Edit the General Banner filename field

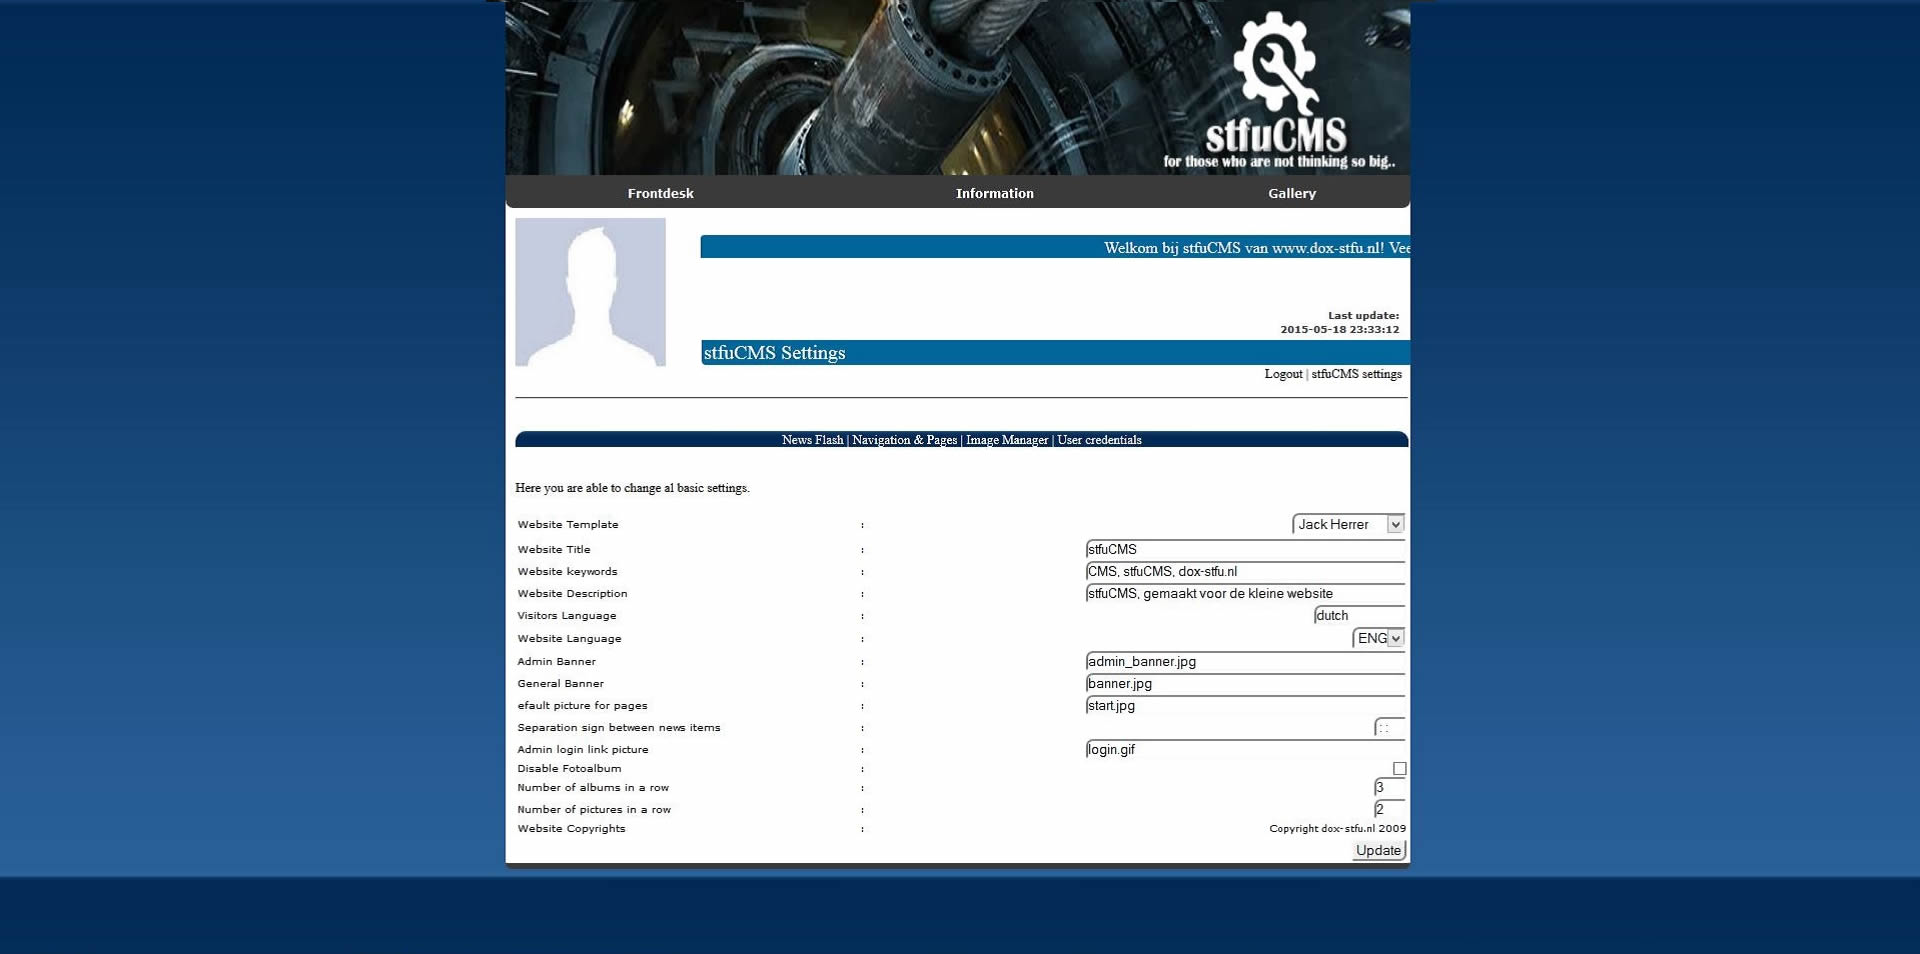(x=1245, y=683)
